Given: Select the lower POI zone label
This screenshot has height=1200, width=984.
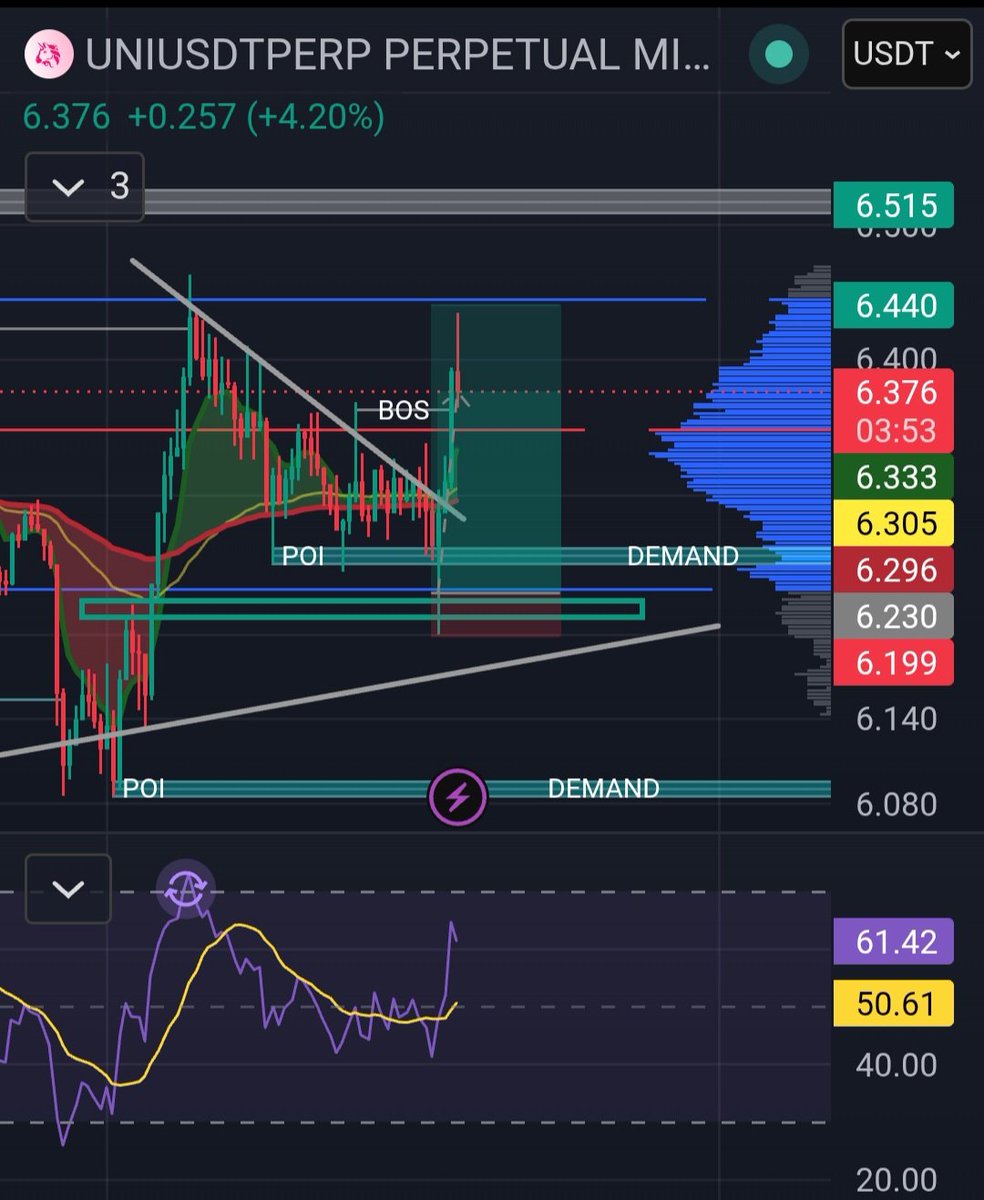Looking at the screenshot, I should 143,789.
